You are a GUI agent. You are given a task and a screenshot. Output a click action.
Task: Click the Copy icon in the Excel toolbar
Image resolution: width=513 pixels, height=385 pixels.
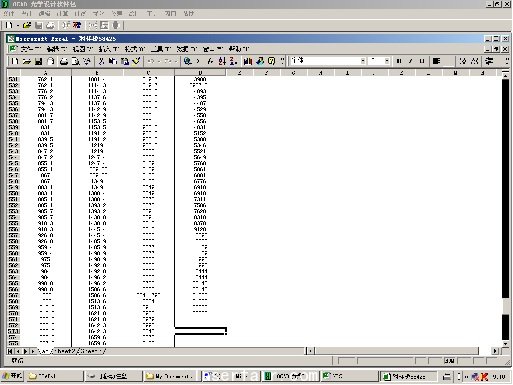click(x=113, y=61)
